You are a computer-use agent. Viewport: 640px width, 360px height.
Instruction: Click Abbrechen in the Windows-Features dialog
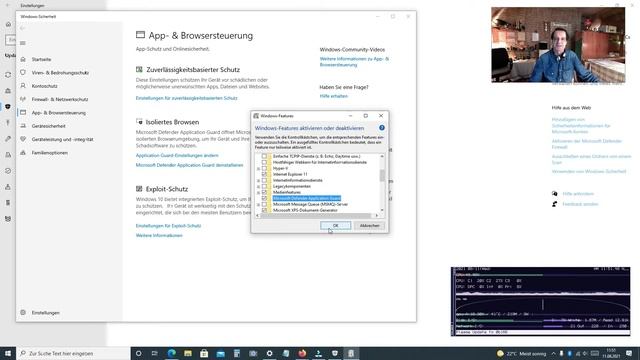(x=369, y=226)
